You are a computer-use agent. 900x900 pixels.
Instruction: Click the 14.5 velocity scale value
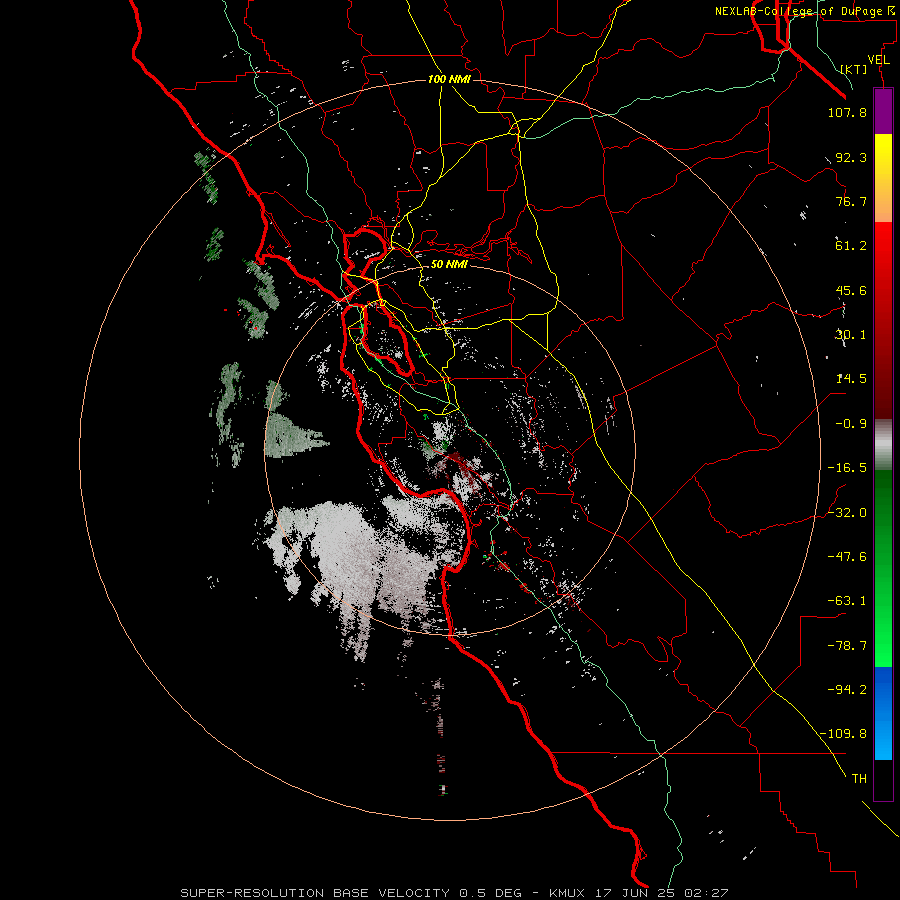tap(851, 379)
